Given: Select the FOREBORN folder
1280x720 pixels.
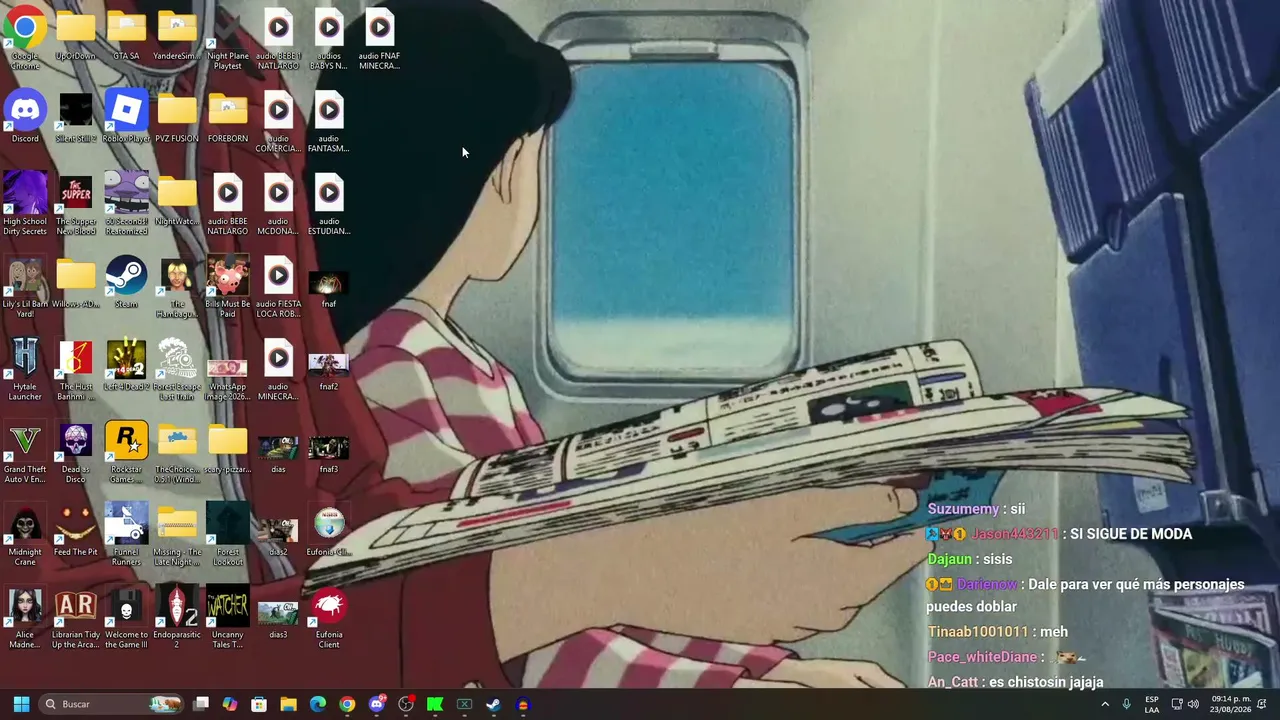Looking at the screenshot, I should coord(228,117).
